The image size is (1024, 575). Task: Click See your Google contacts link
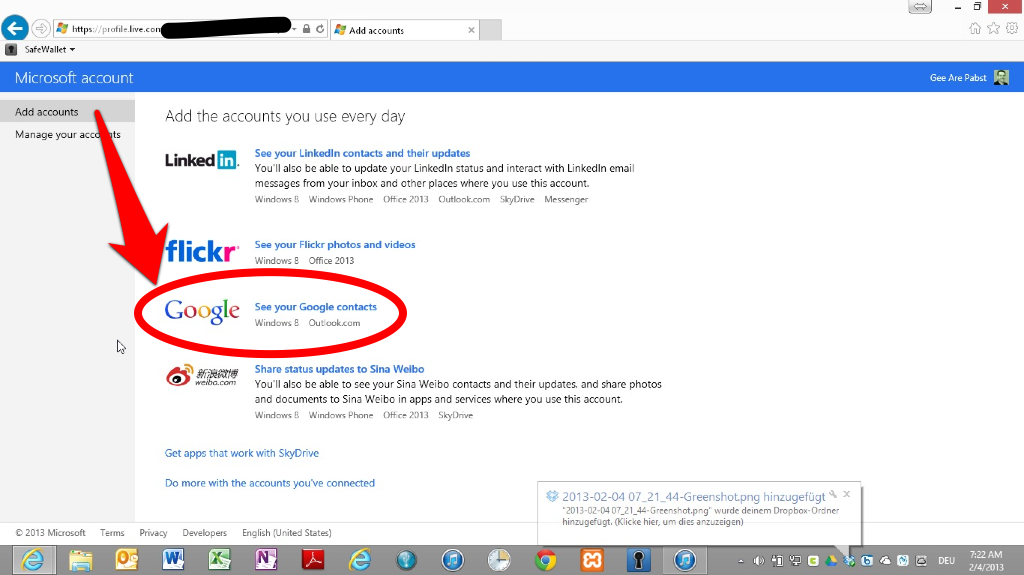click(x=316, y=307)
